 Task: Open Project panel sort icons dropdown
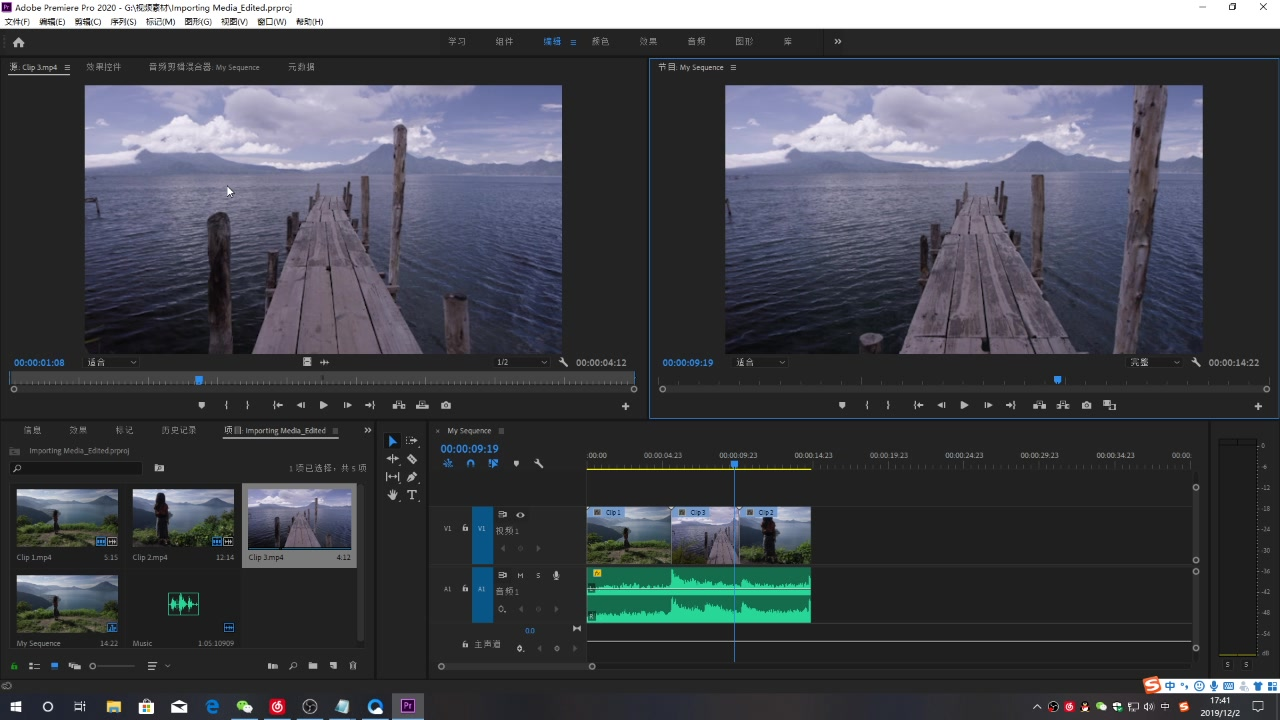(x=158, y=666)
